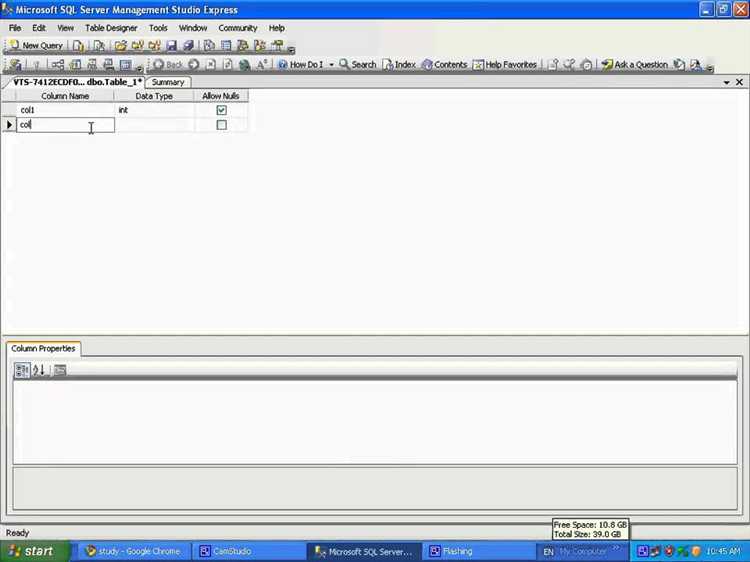
Task: Open Registered Servers from the toolbar
Action: 209,46
